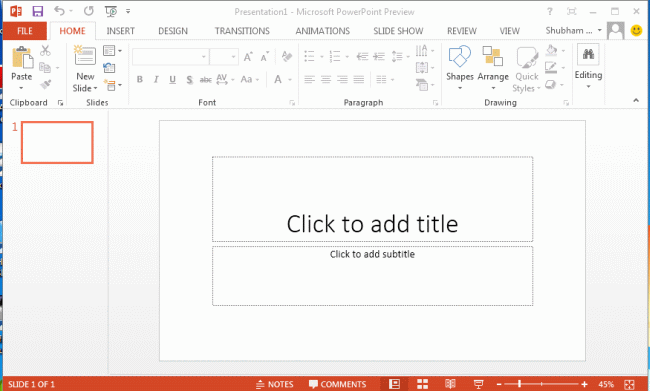Open slide Layout dropdown
Screen dimensions: 650x391
pos(113,51)
